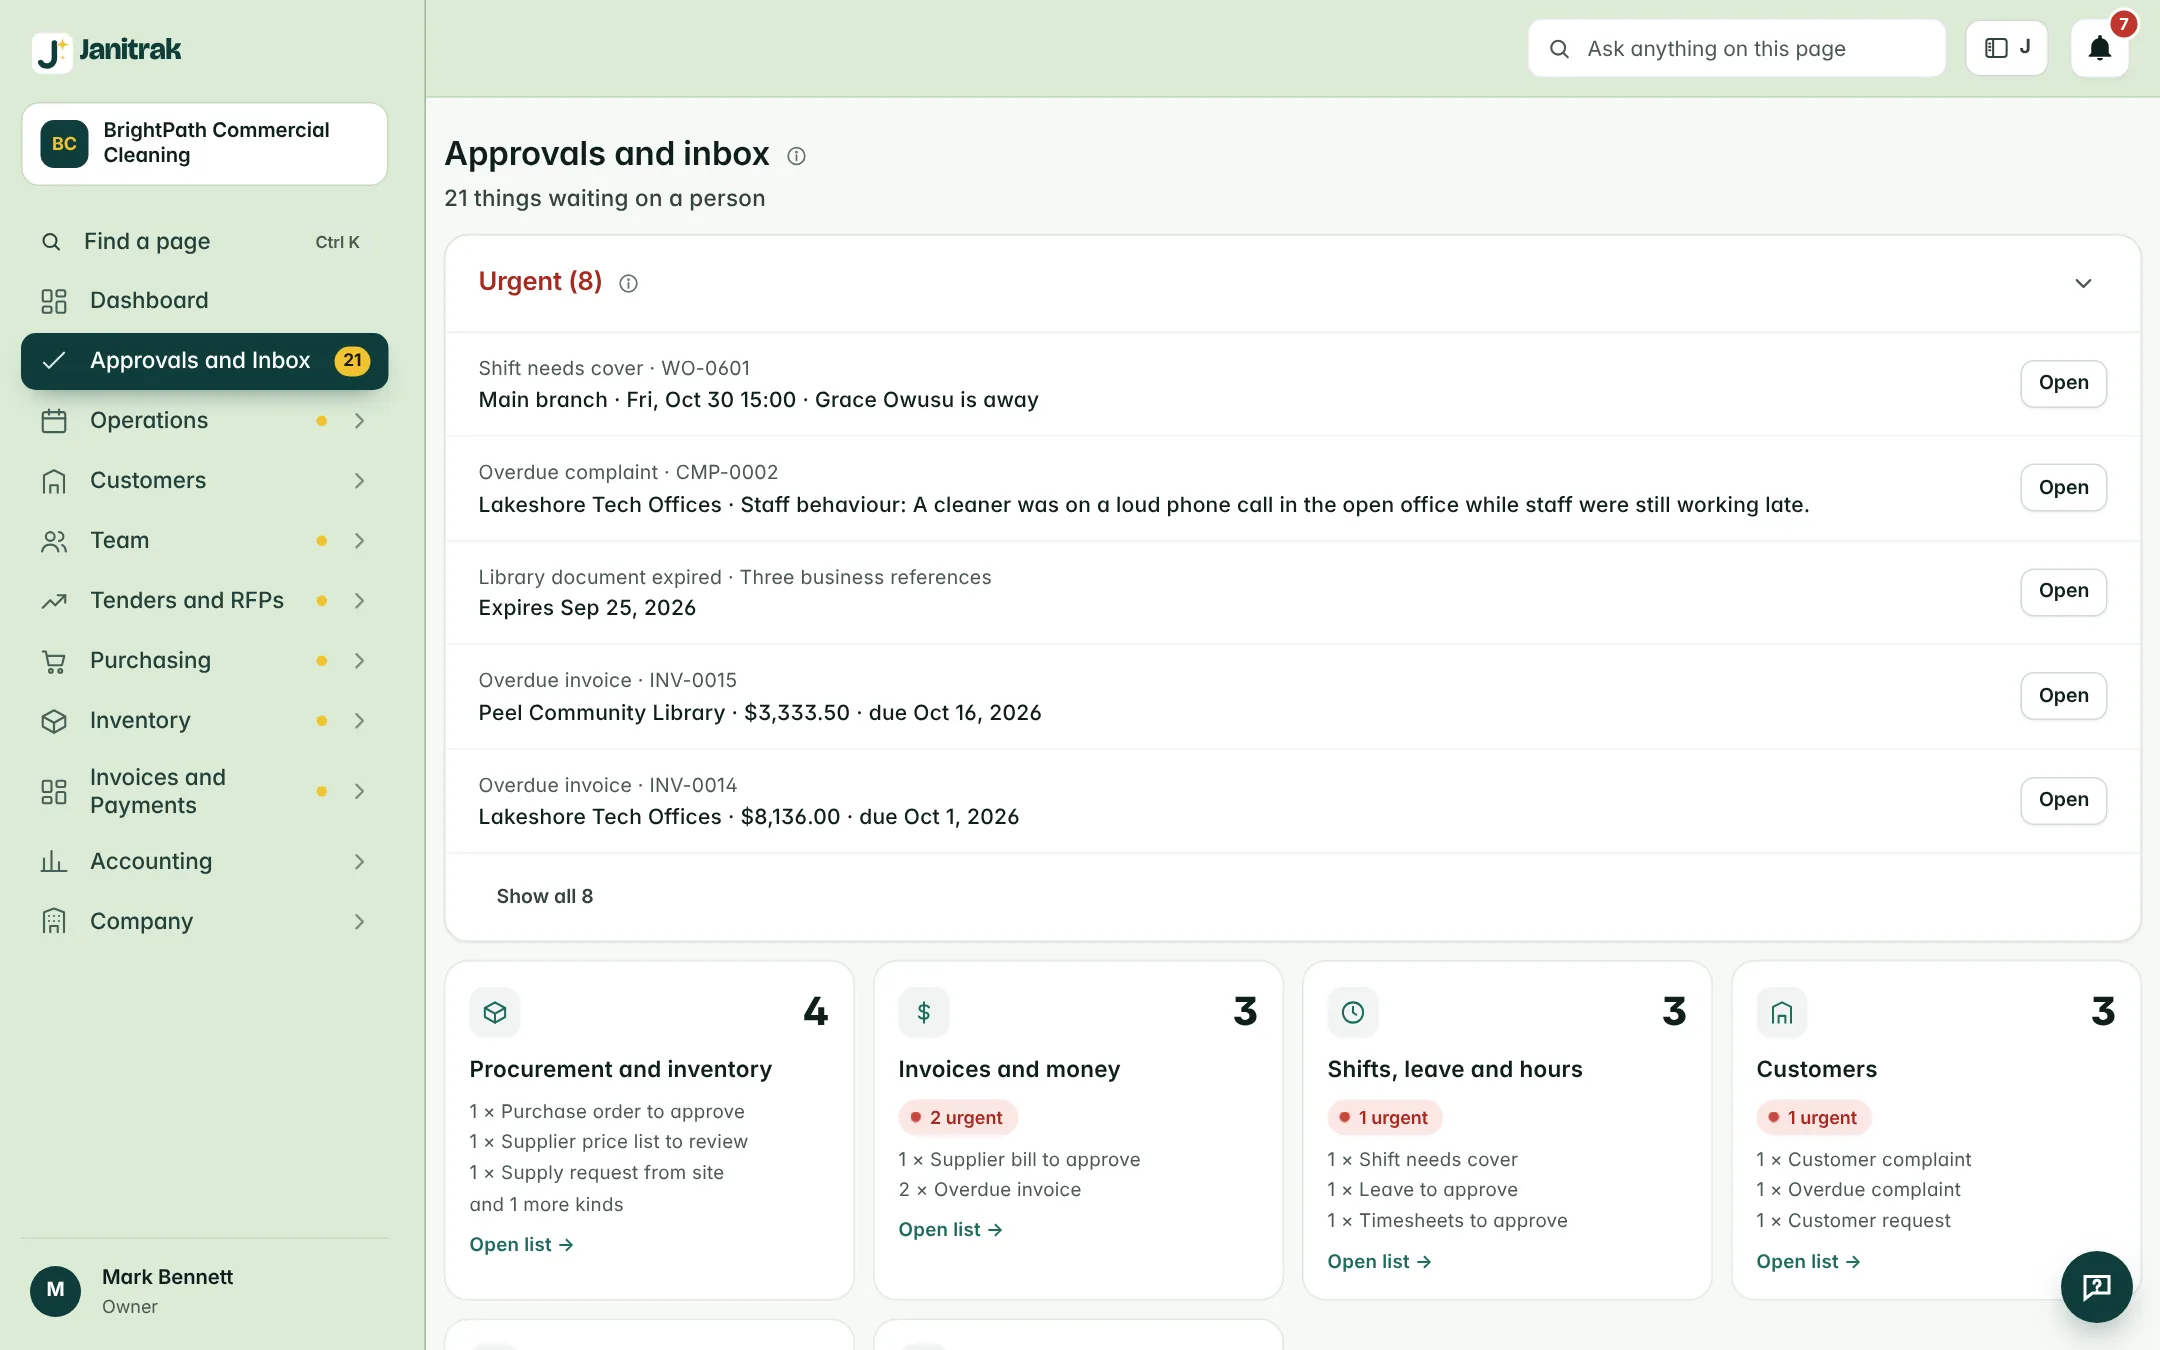Open overdue invoice INV-0015
Screen dimensions: 2160x1350
(2063, 696)
